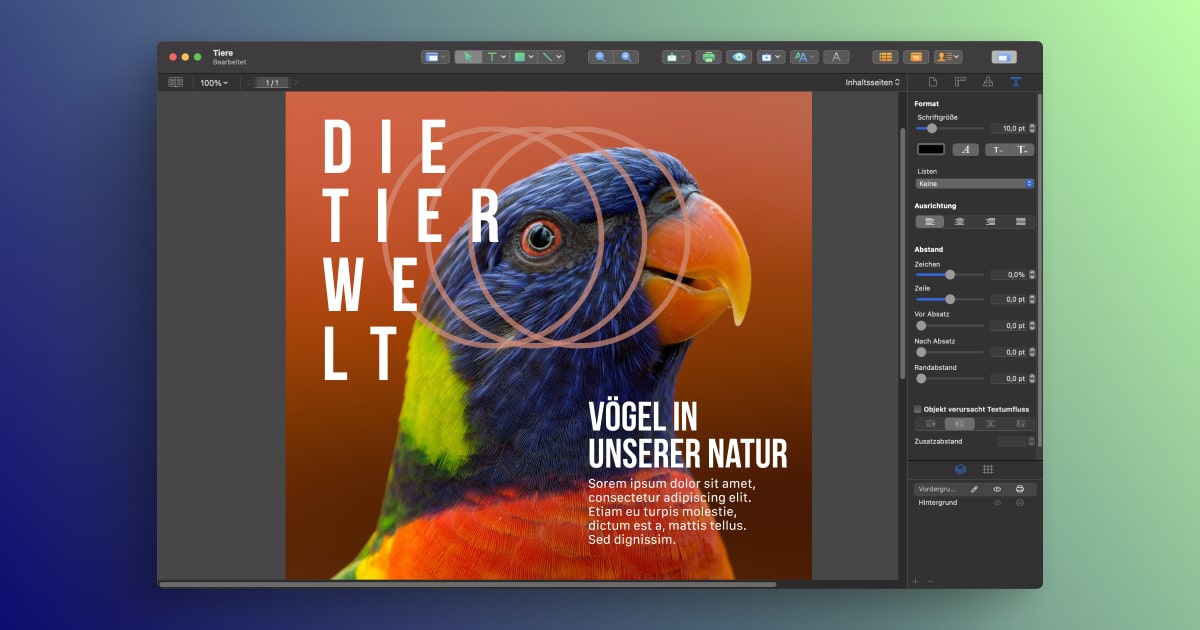Open the Listen dropdown set to Keine

coord(973,183)
